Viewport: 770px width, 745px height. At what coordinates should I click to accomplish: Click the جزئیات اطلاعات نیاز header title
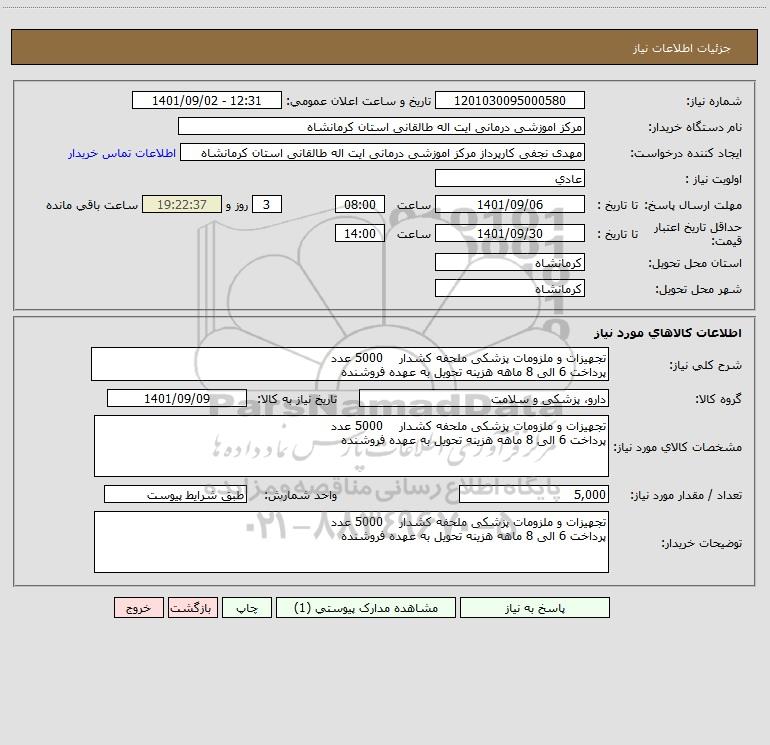(x=682, y=48)
